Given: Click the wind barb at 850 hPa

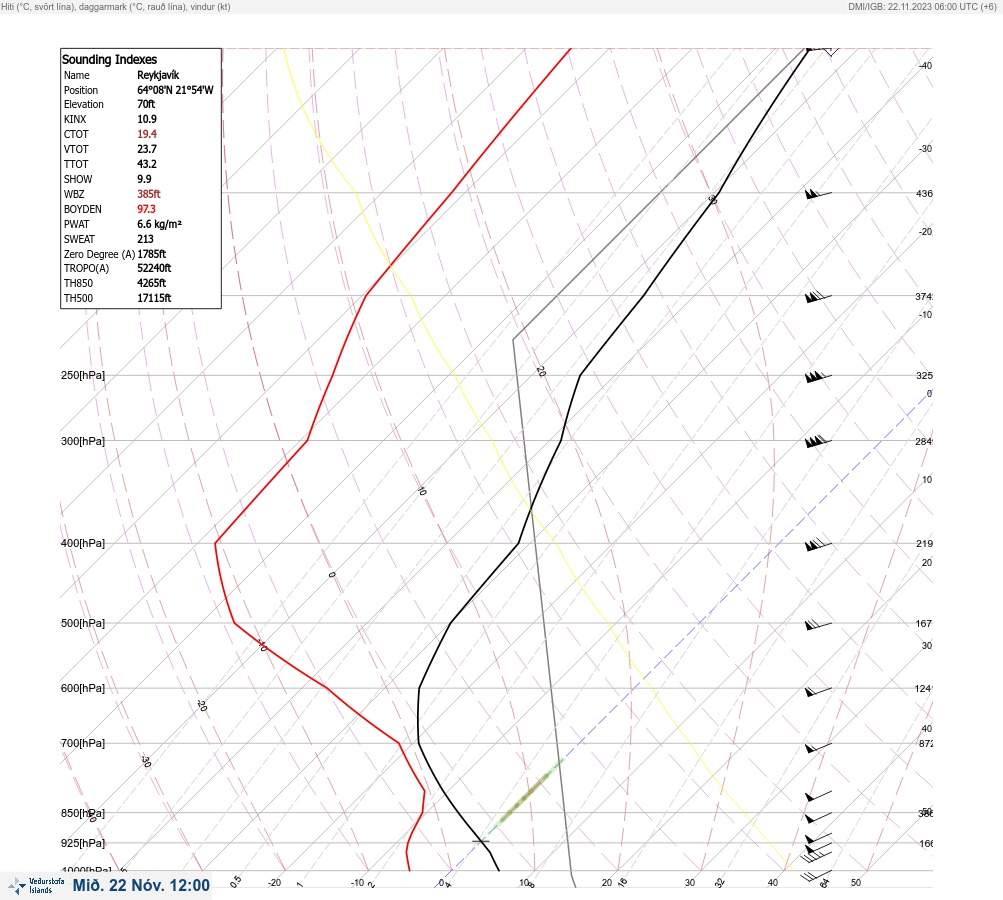Looking at the screenshot, I should [x=818, y=817].
